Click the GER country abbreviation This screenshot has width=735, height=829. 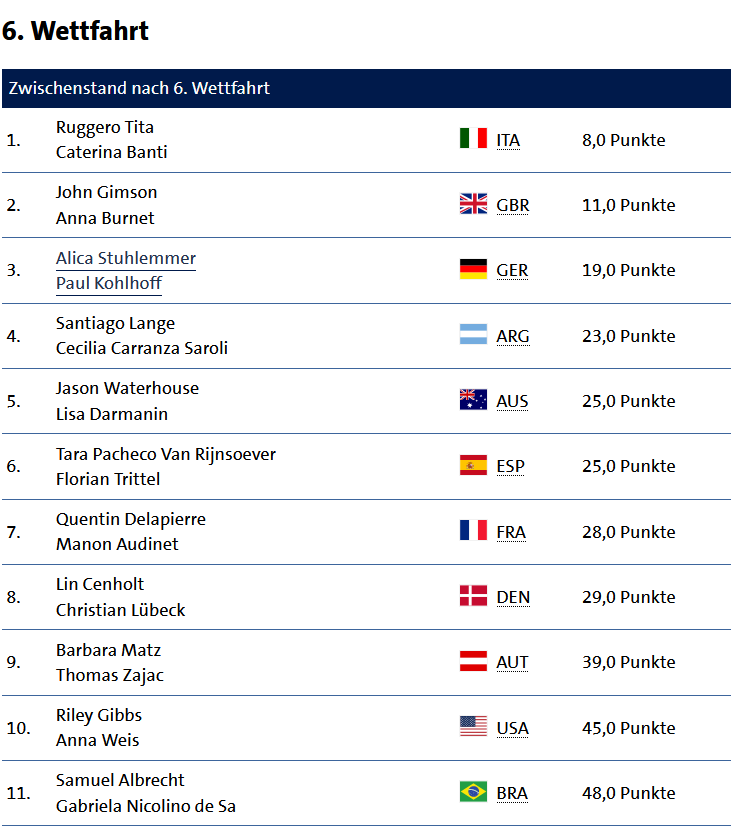512,270
